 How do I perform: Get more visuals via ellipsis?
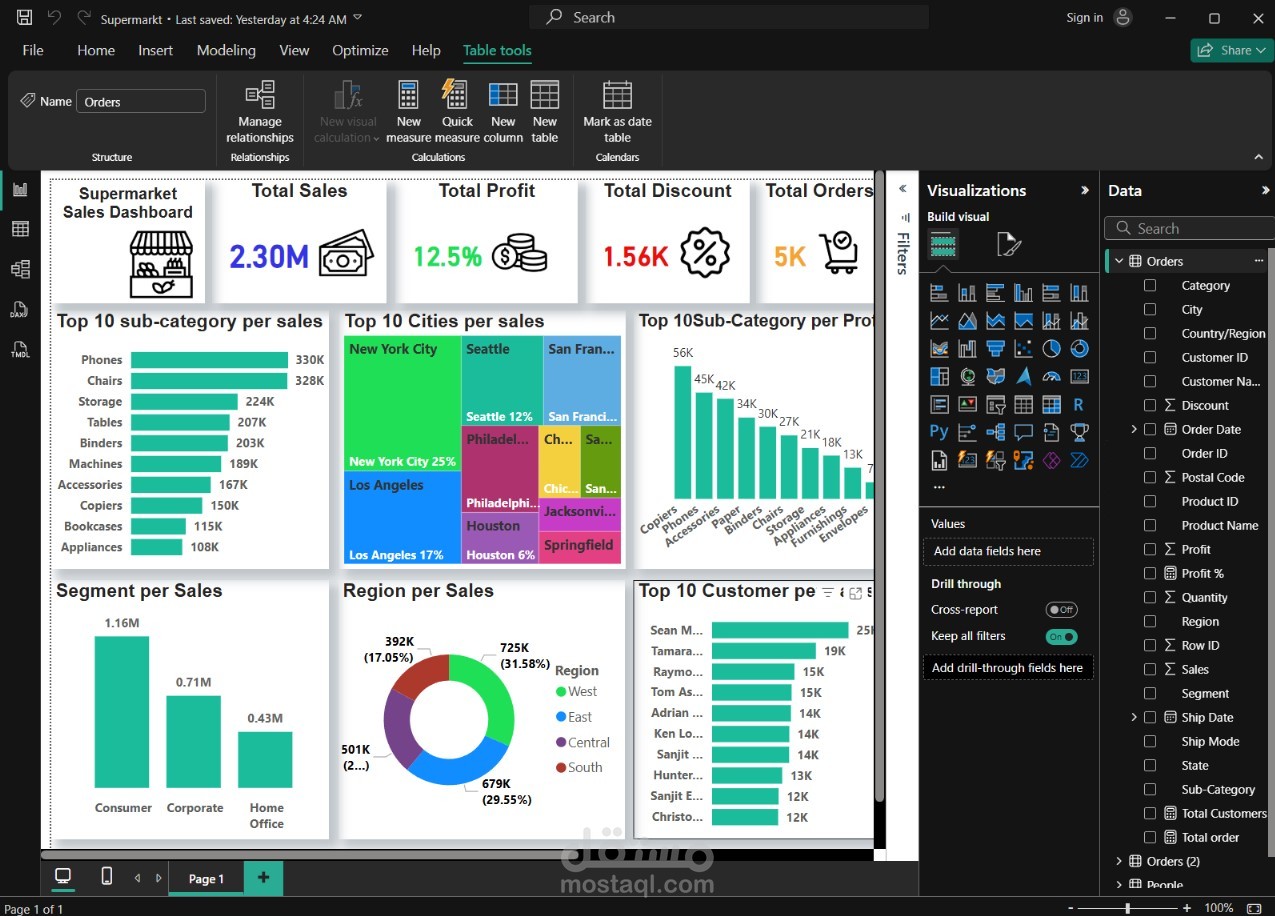pyautogui.click(x=938, y=487)
